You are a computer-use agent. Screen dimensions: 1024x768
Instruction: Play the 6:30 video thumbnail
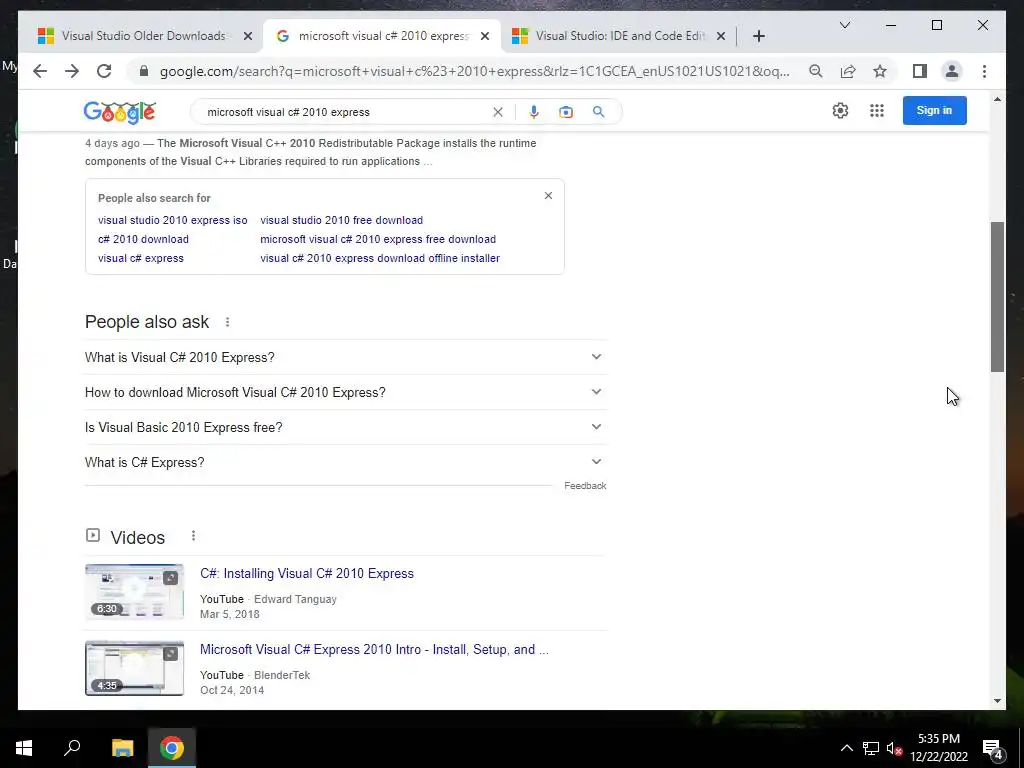click(x=135, y=592)
